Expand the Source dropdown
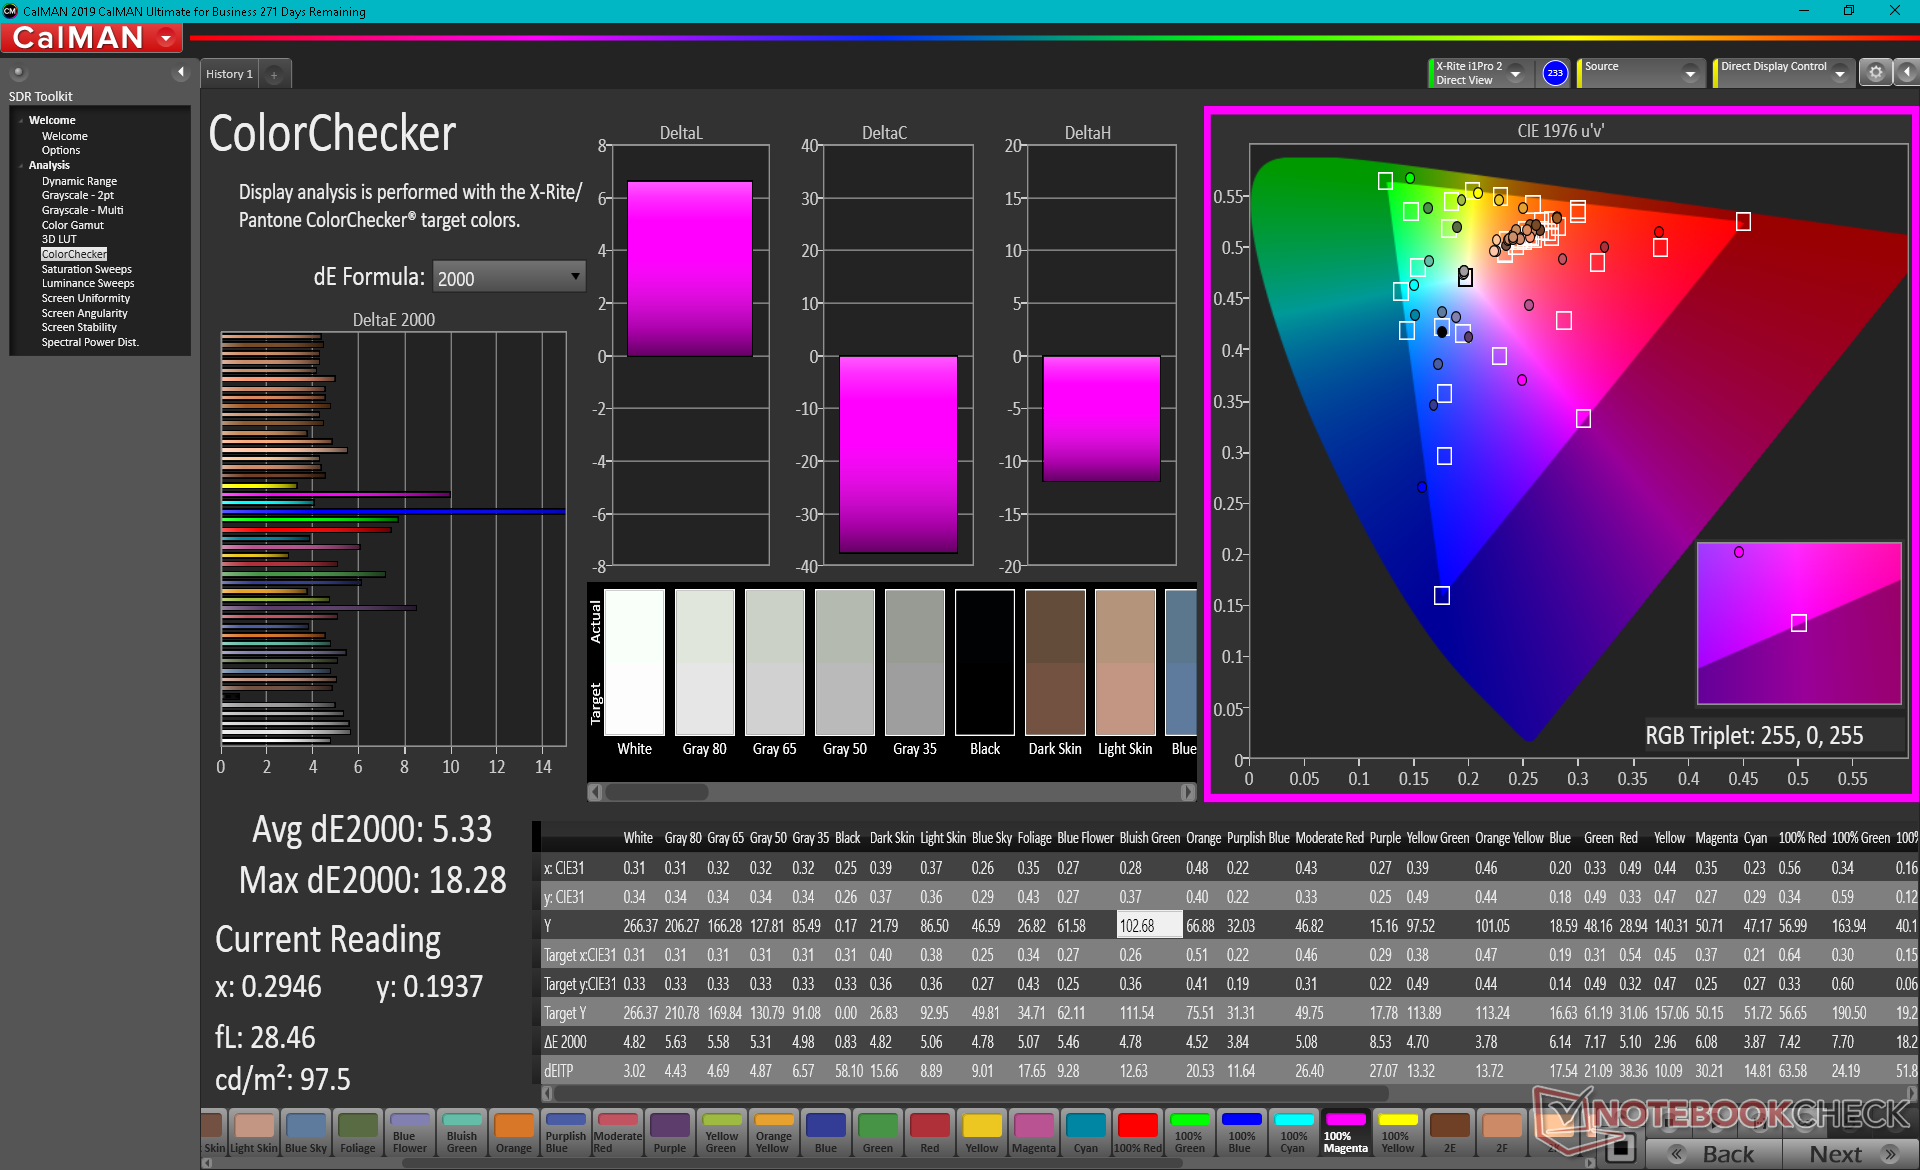Viewport: 1920px width, 1170px height. coord(1689,74)
